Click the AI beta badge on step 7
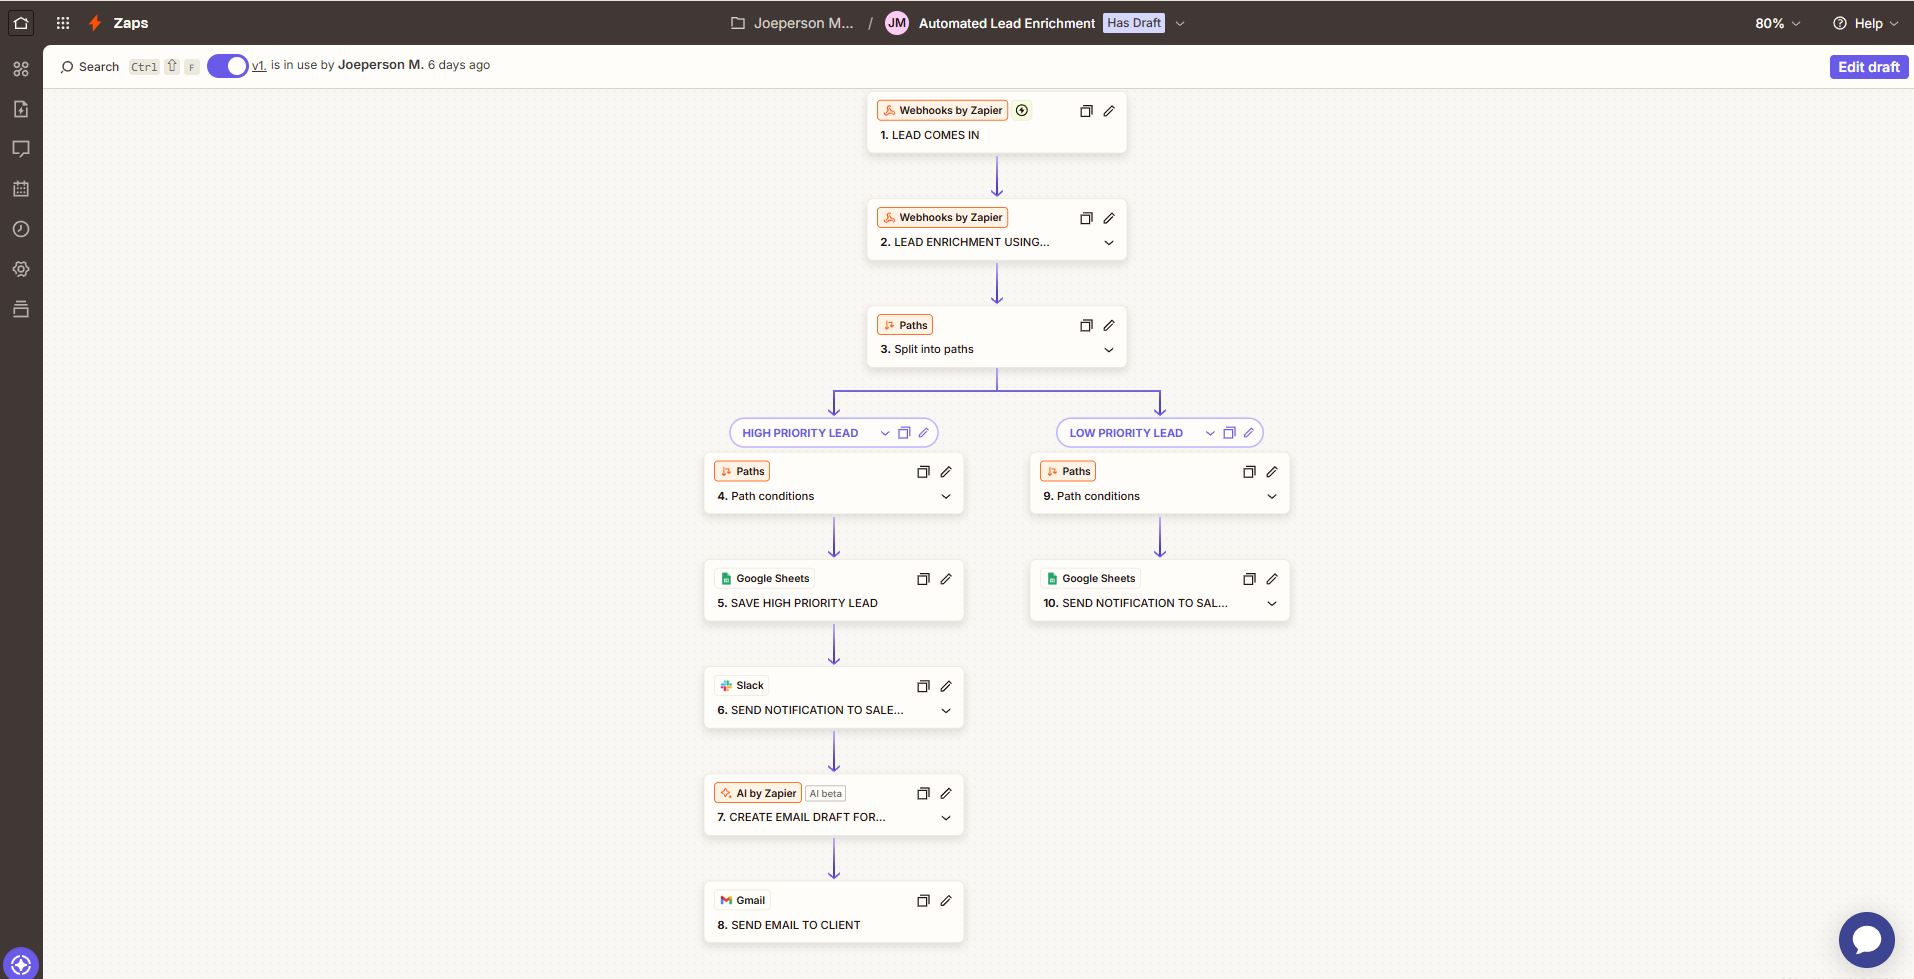 tap(826, 793)
